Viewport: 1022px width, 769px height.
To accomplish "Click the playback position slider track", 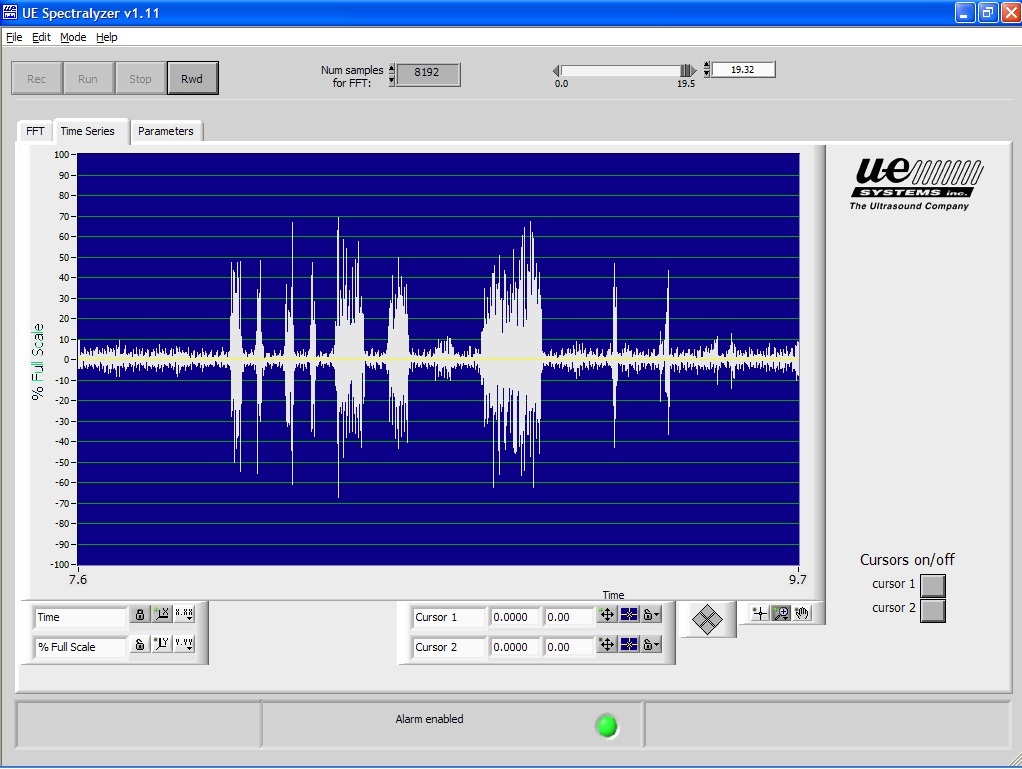I will click(620, 70).
